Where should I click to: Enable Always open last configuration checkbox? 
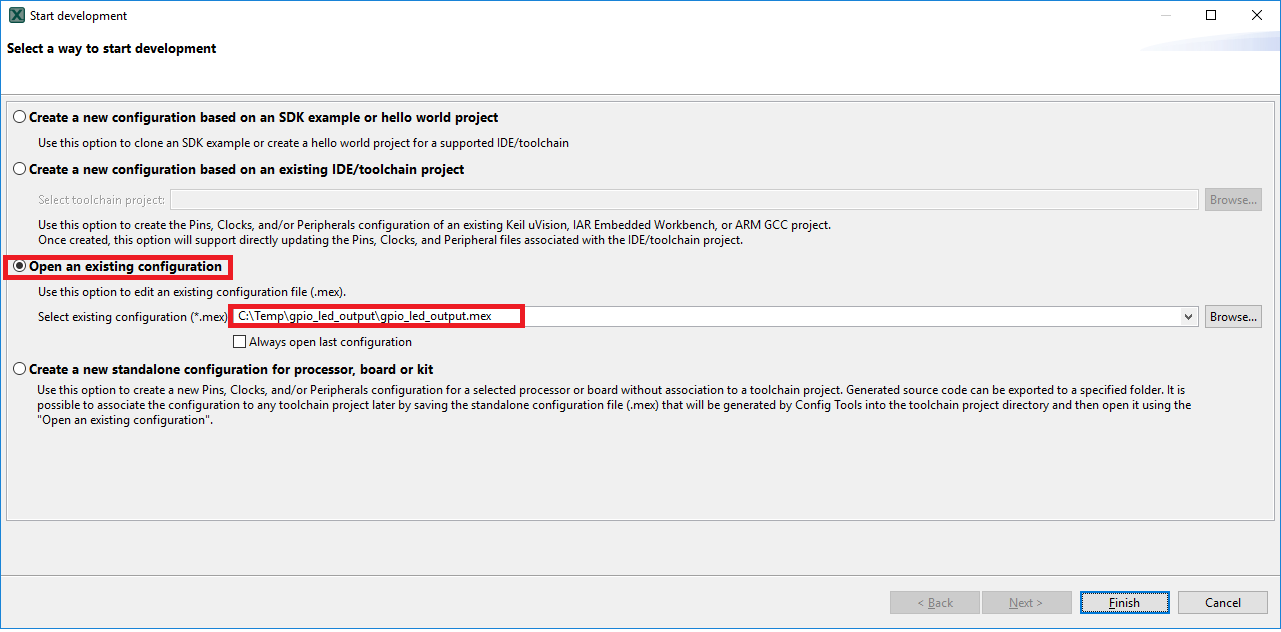pos(239,342)
